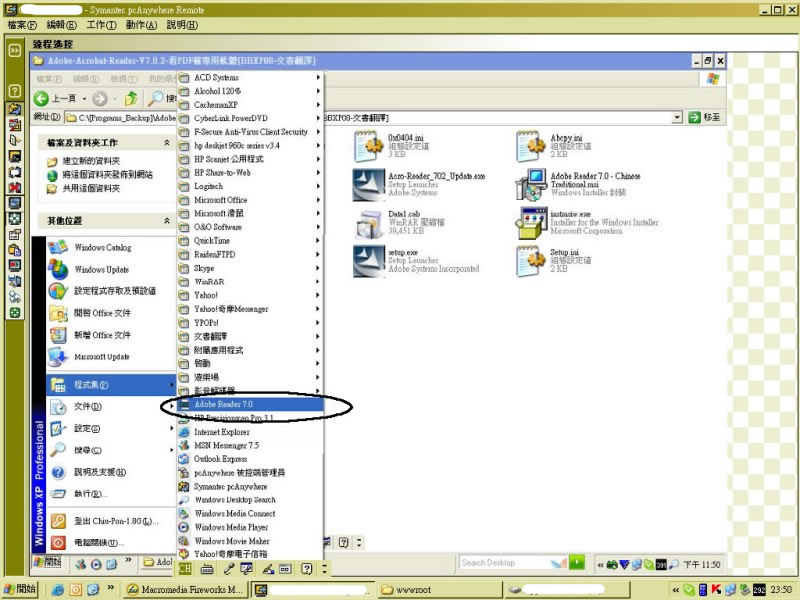The height and width of the screenshot is (600, 800).
Task: Open the Skype program folder
Action: [250, 268]
